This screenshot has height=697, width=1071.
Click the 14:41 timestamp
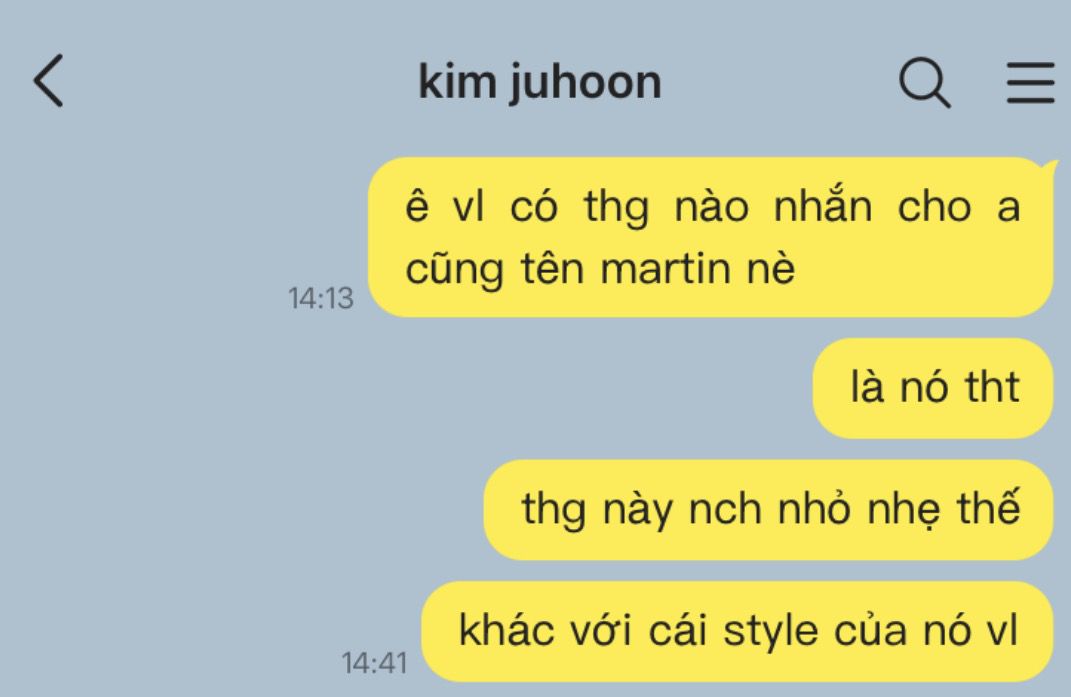(x=374, y=662)
